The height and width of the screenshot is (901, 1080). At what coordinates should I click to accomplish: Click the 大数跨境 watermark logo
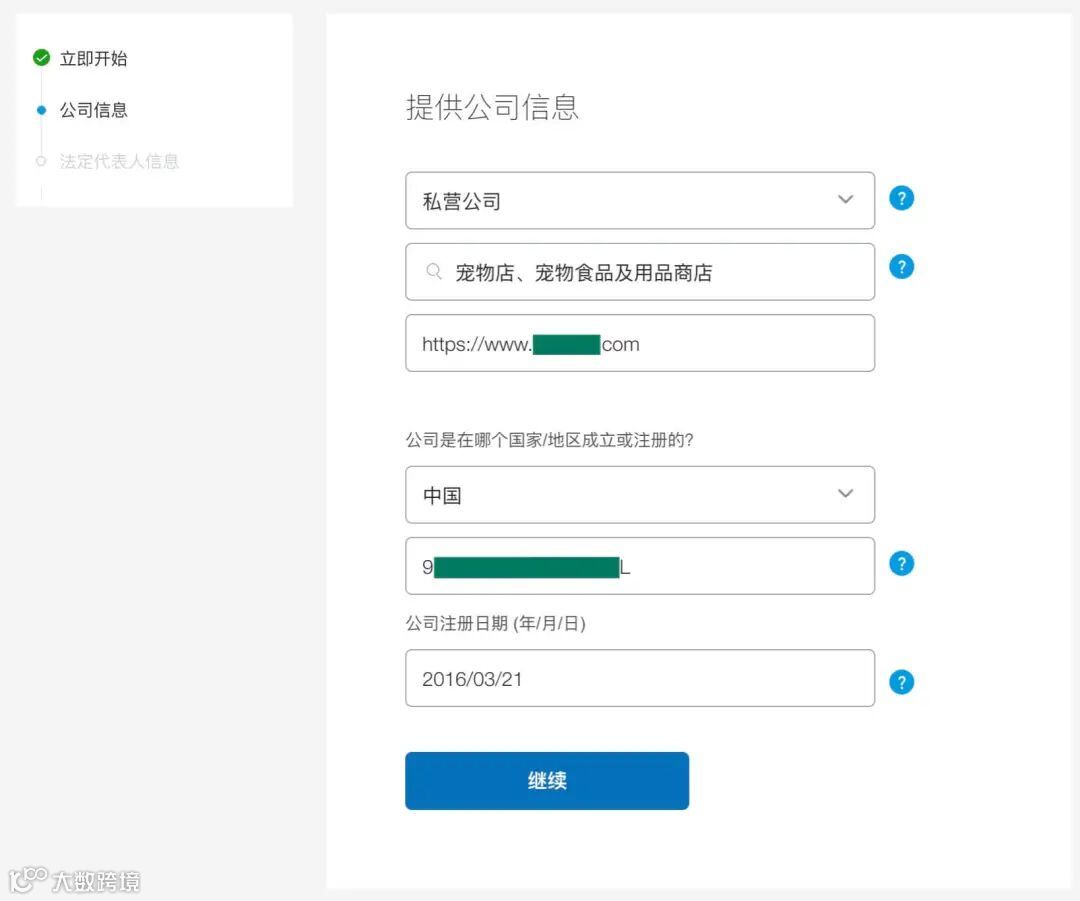pos(75,880)
